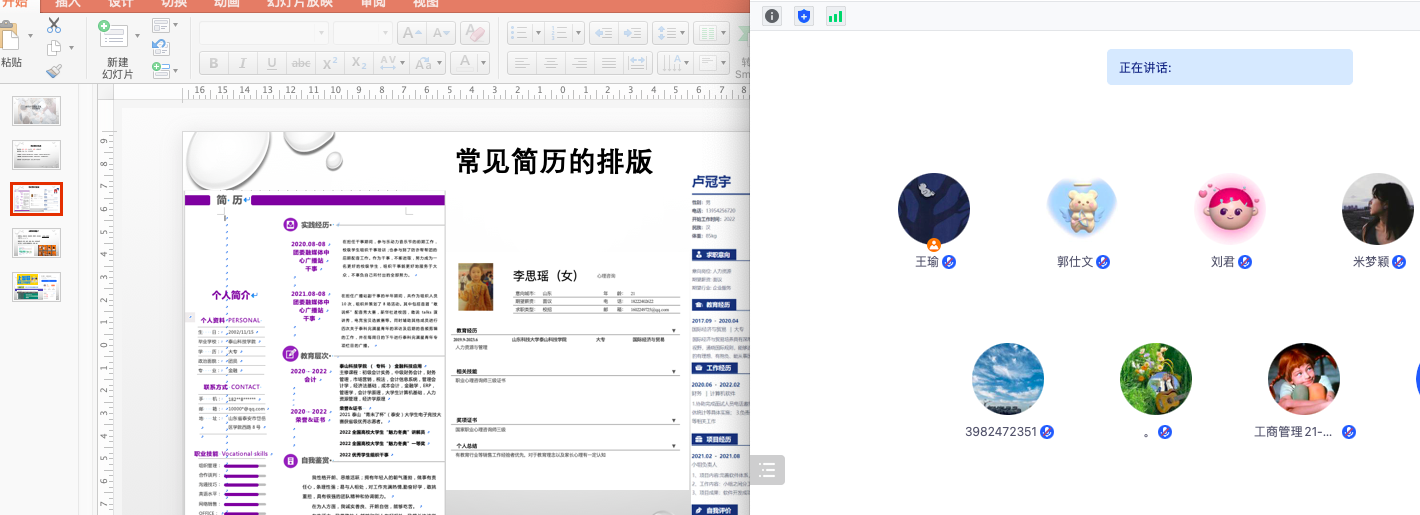This screenshot has height=515, width=1420.
Task: Click the Paste clipboard icon
Action: pos(9,37)
